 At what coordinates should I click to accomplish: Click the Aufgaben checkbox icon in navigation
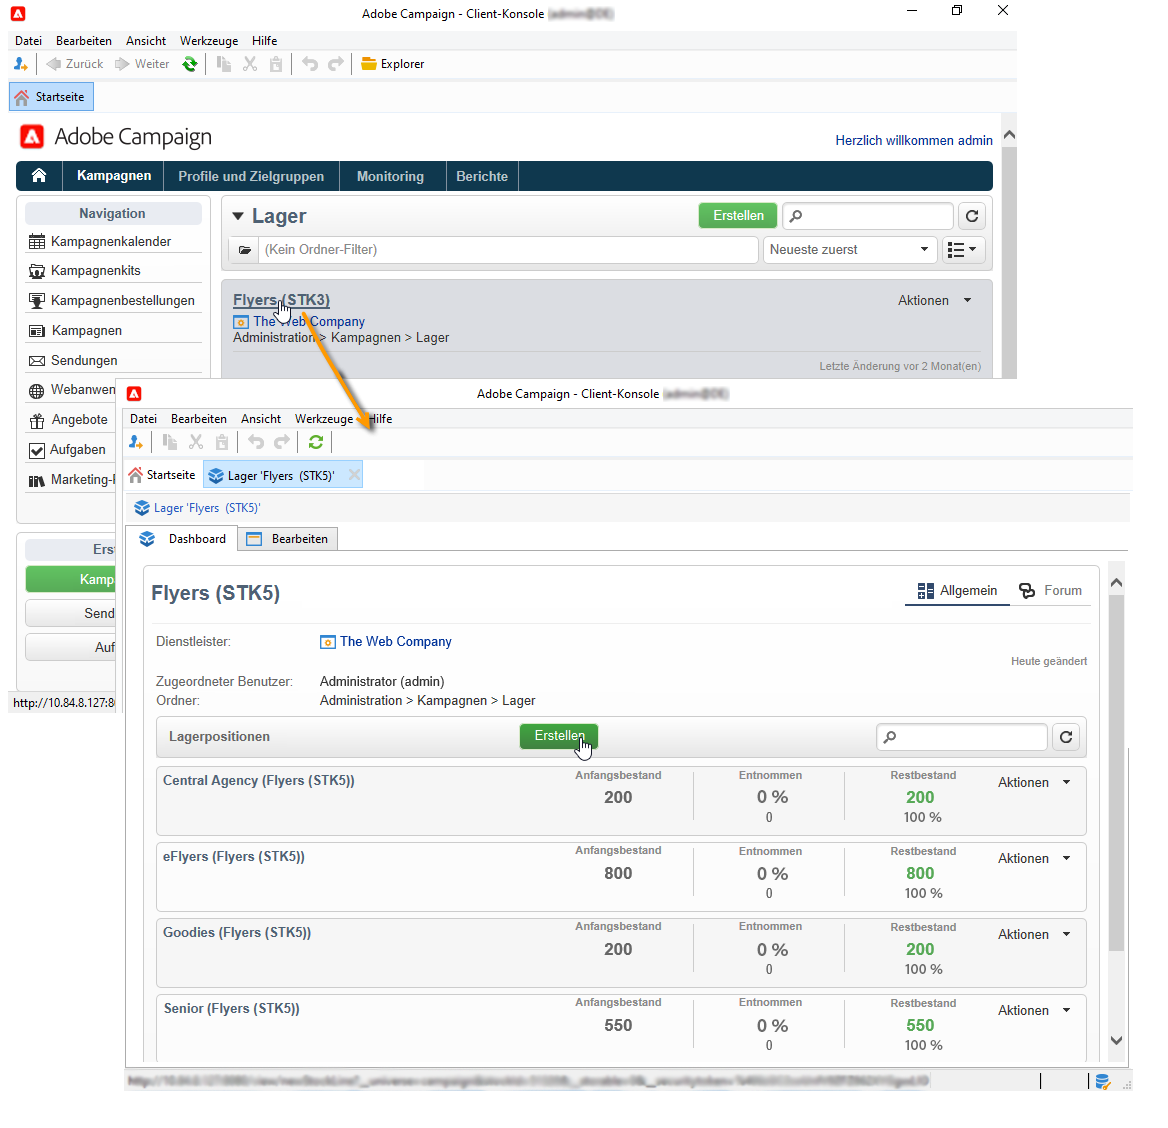[36, 451]
